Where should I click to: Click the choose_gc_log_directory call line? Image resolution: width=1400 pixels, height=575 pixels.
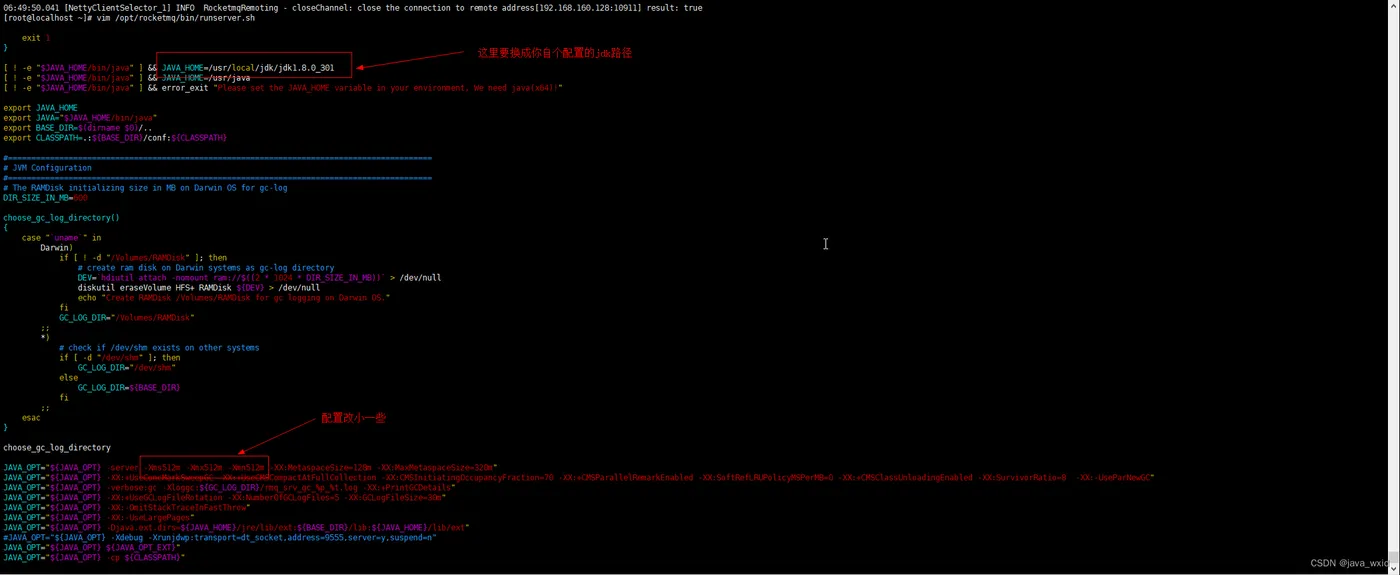(57, 447)
